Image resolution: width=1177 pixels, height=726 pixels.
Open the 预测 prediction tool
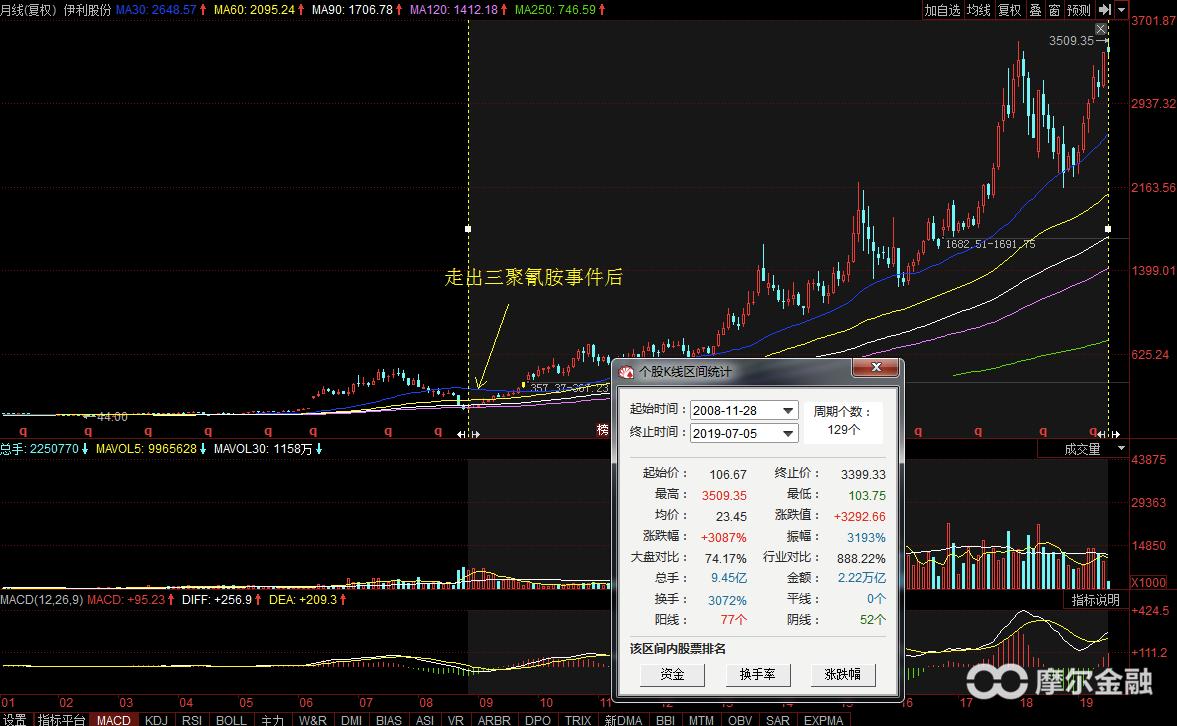(x=1077, y=11)
